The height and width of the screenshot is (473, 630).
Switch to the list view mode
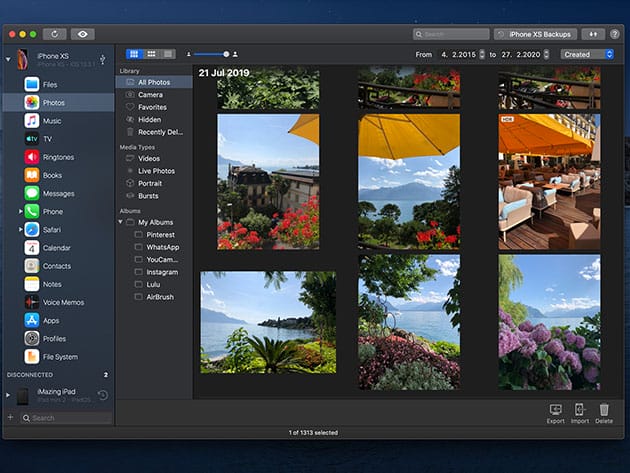point(167,54)
